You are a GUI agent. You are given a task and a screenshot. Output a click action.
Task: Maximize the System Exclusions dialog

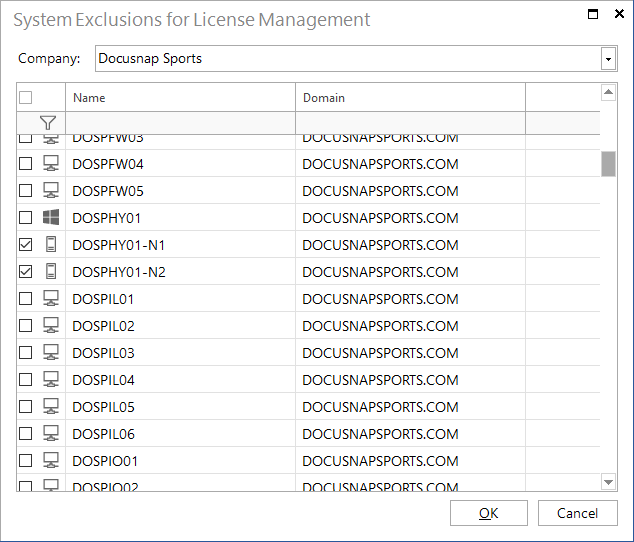593,14
